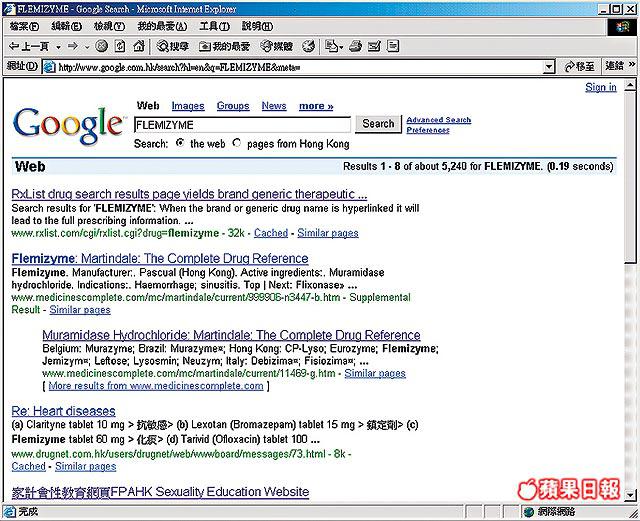Click the scrollbar up arrow
The width and height of the screenshot is (640, 521).
coord(630,85)
